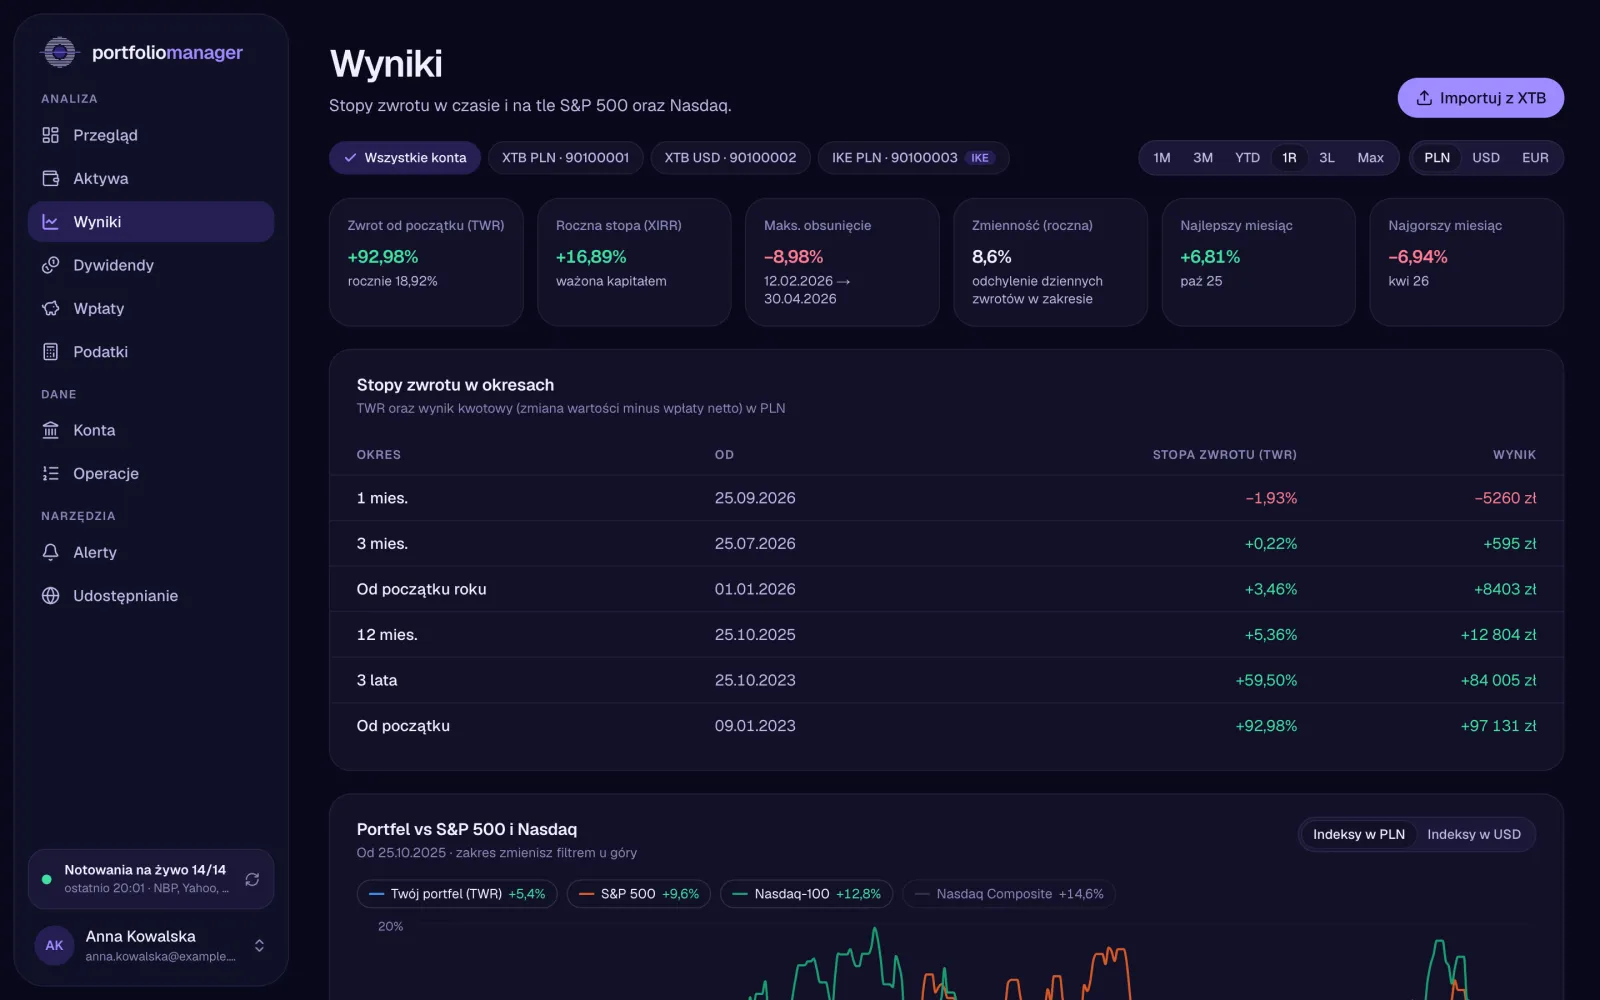Select the Max time range
This screenshot has width=1600, height=1000.
coord(1370,158)
